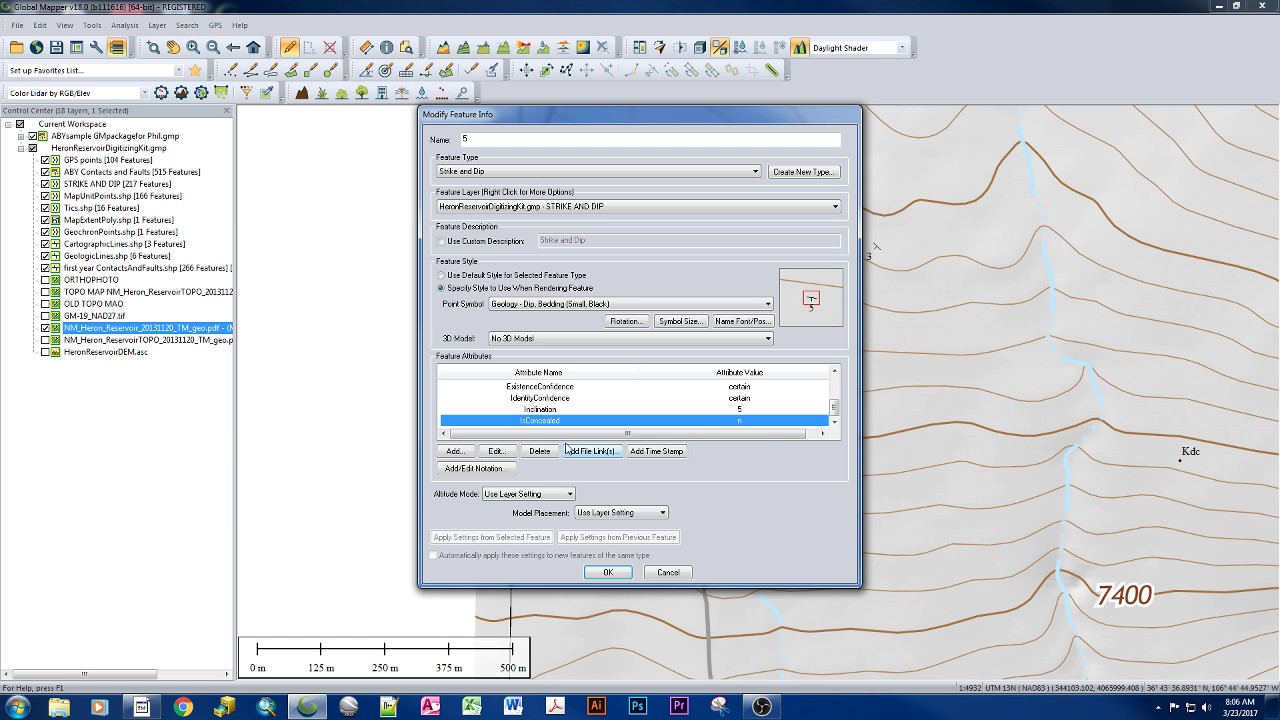Click the Name input field
The image size is (1280, 720).
click(650, 140)
